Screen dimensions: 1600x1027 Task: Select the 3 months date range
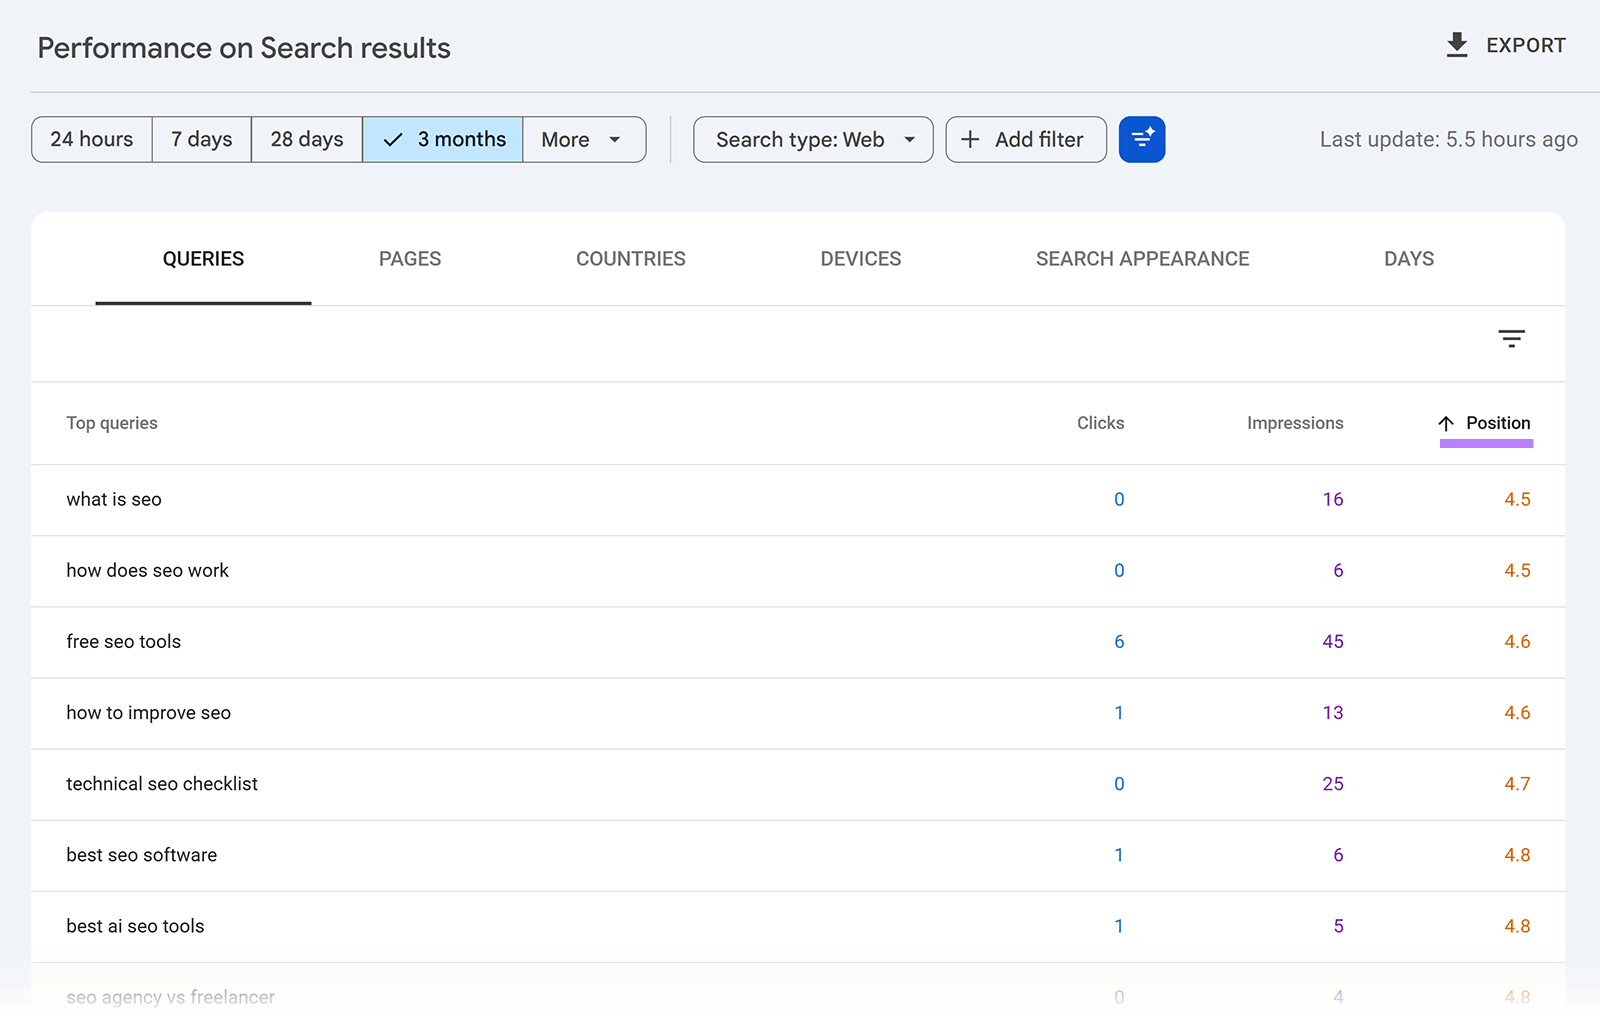[443, 139]
